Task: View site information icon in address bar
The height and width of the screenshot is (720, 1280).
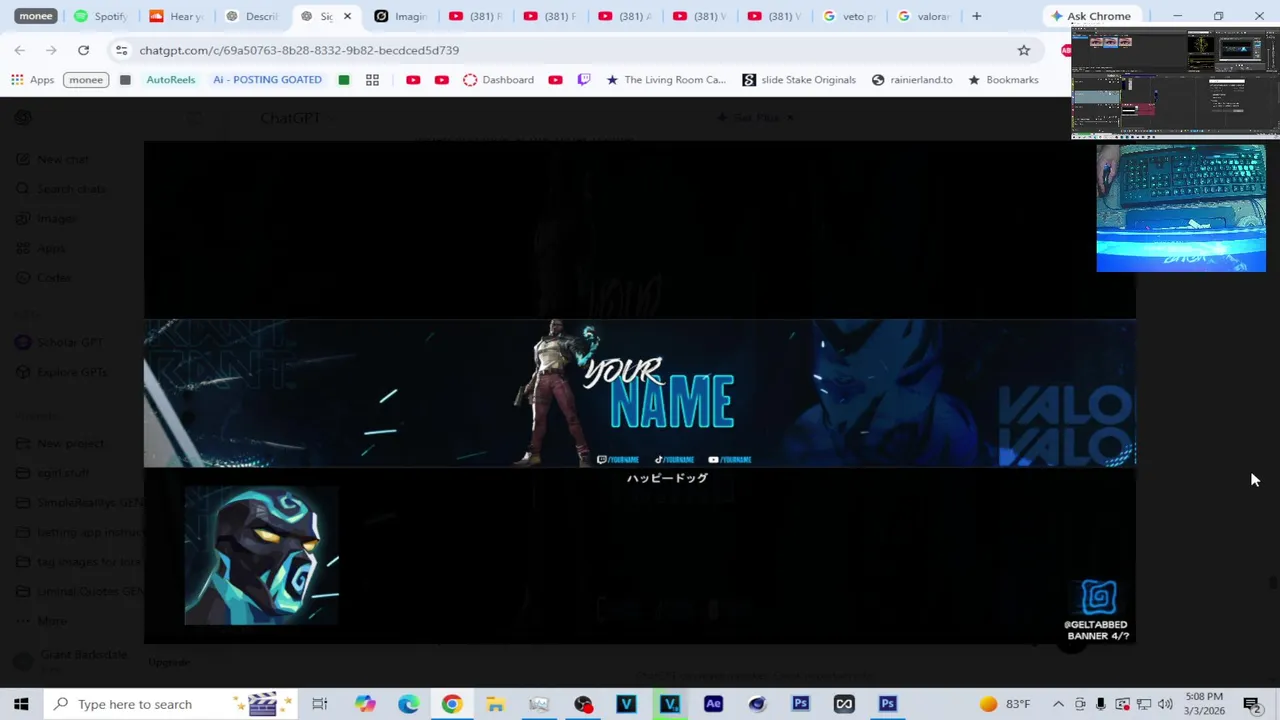Action: 121,50
